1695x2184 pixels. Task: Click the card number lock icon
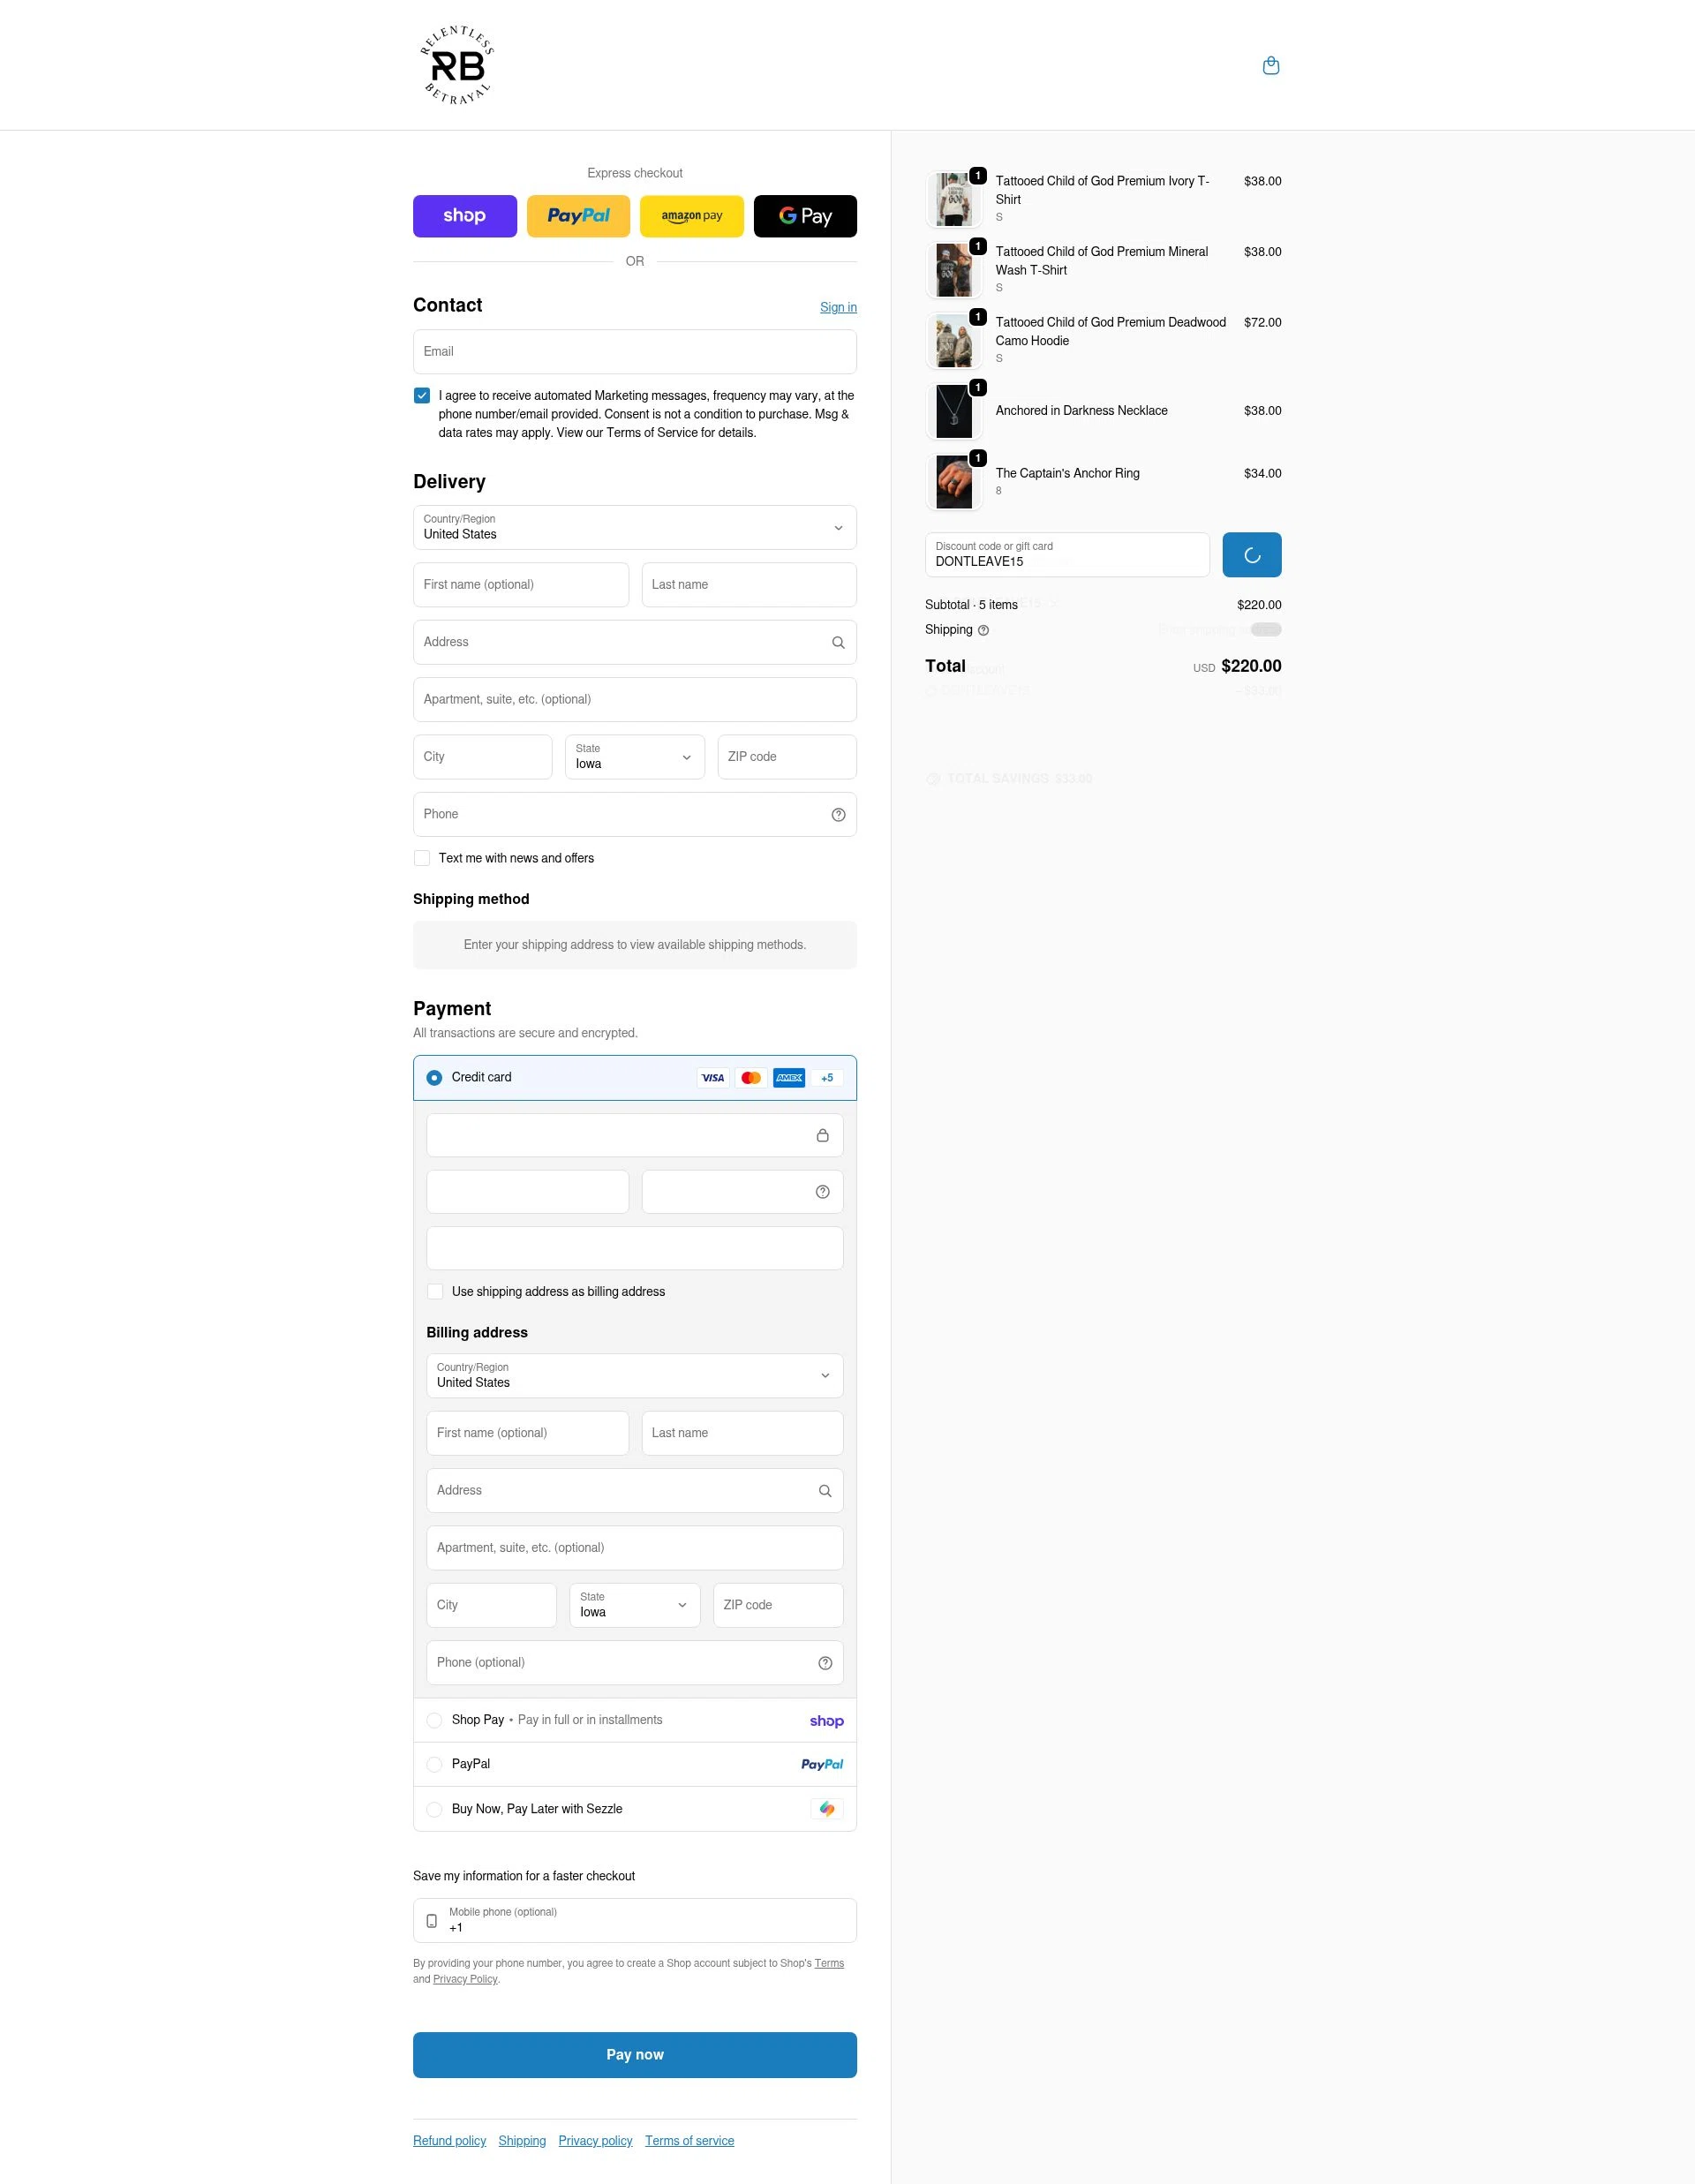[x=822, y=1136]
